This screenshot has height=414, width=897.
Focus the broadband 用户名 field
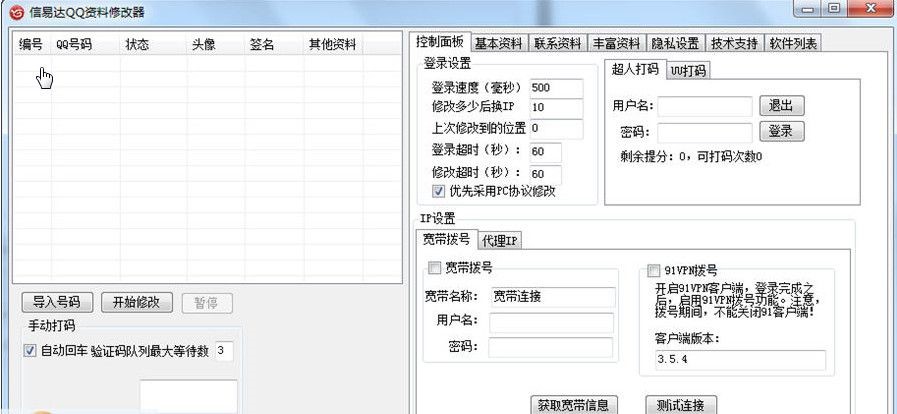point(551,323)
